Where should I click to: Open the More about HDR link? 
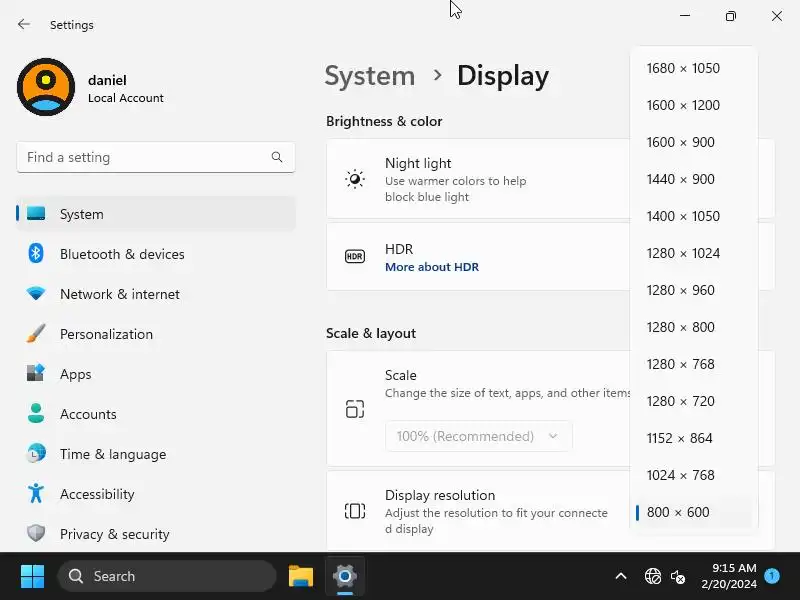click(432, 267)
